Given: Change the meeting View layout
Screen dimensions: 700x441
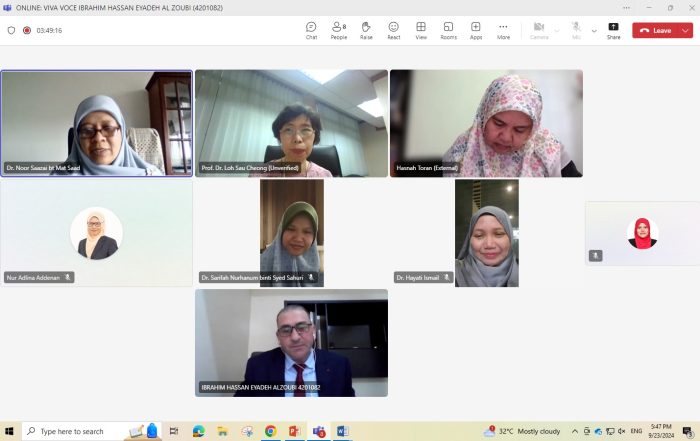Looking at the screenshot, I should pos(421,30).
